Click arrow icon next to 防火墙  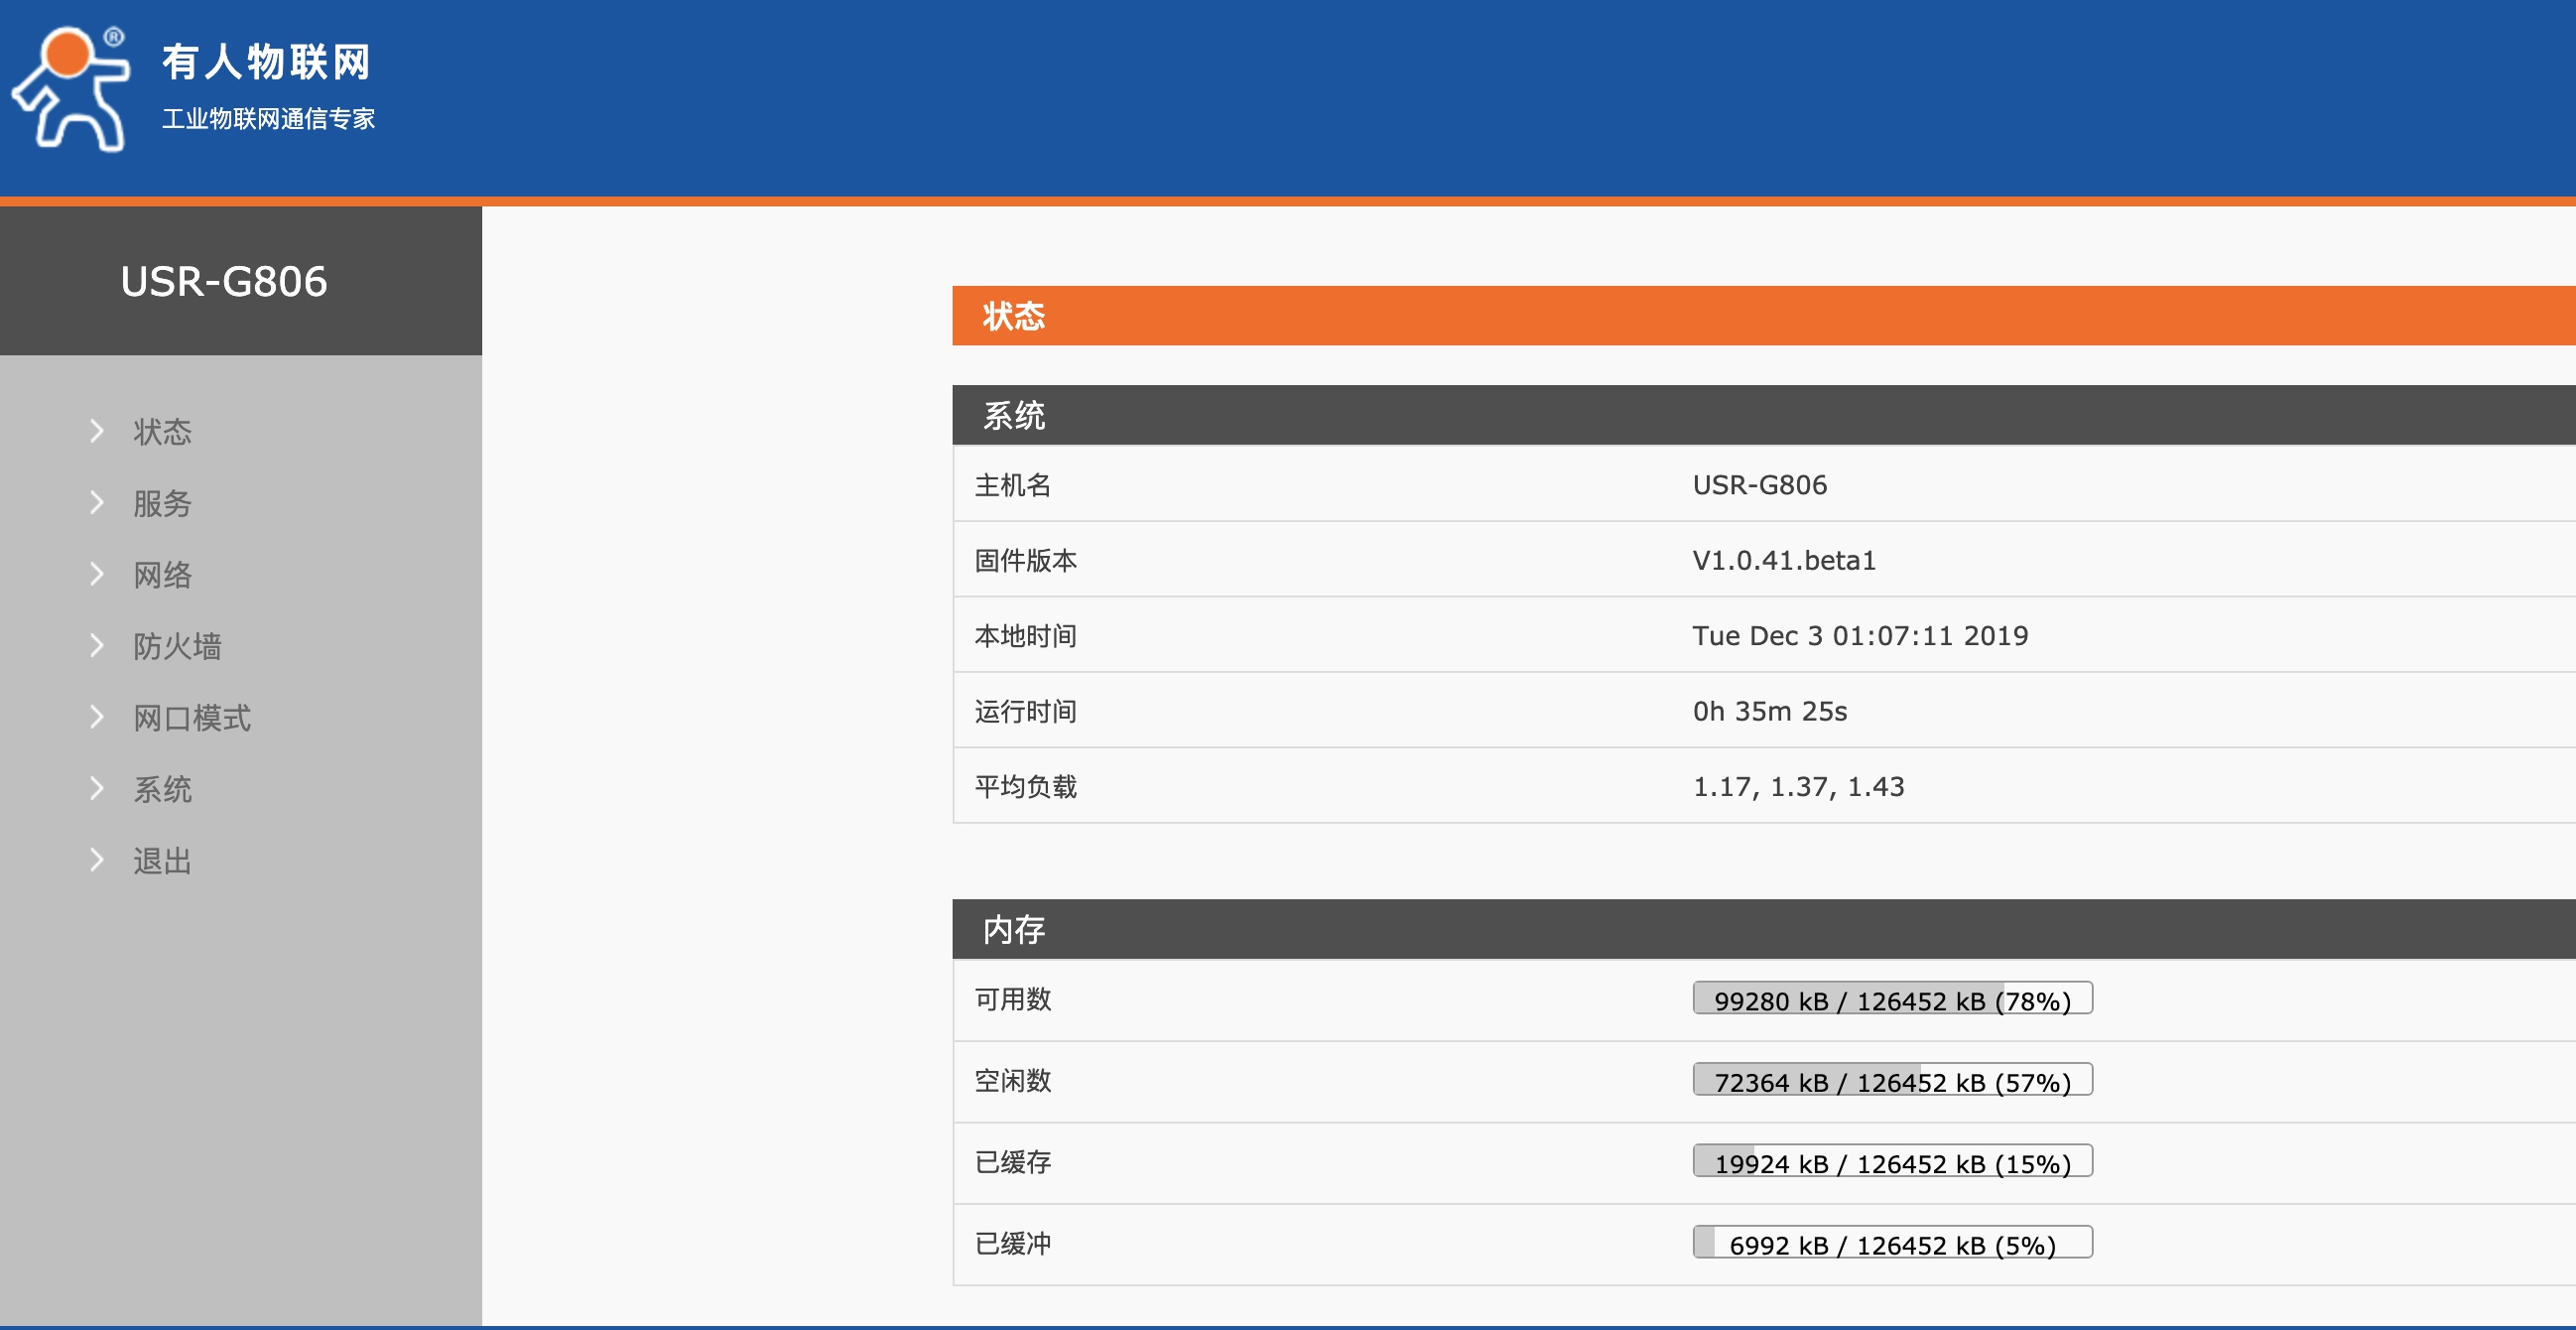coord(96,645)
